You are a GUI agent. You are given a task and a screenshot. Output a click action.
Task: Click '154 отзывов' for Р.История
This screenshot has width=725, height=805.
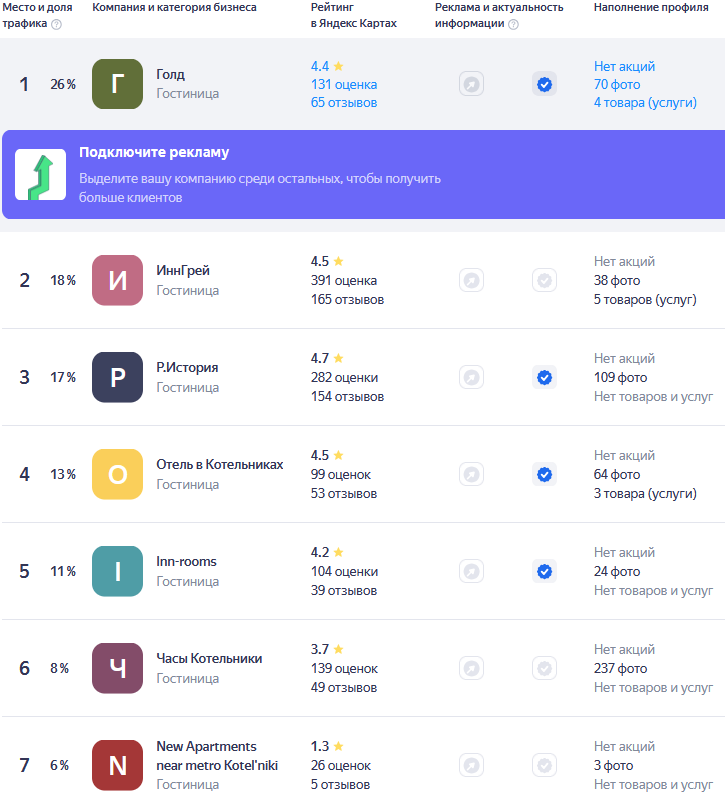tap(348, 396)
